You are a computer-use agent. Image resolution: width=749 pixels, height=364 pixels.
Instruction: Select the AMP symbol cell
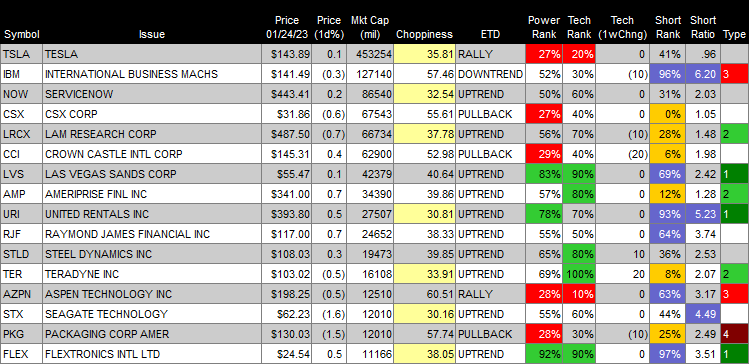[21, 194]
